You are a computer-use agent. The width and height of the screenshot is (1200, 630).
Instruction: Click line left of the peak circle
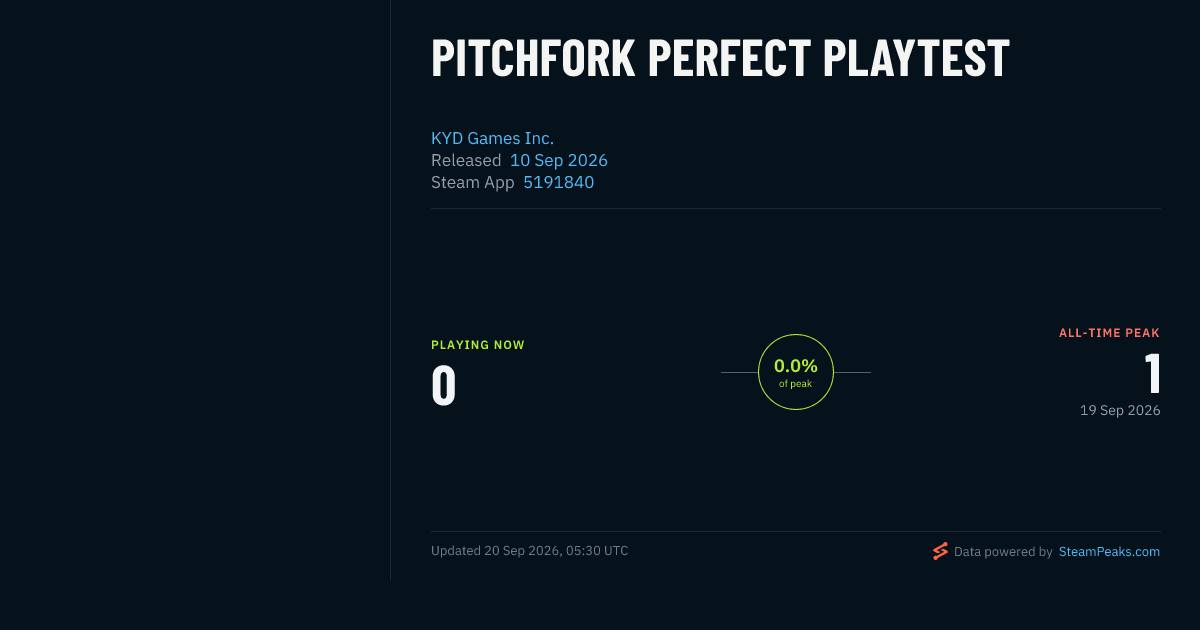(739, 372)
